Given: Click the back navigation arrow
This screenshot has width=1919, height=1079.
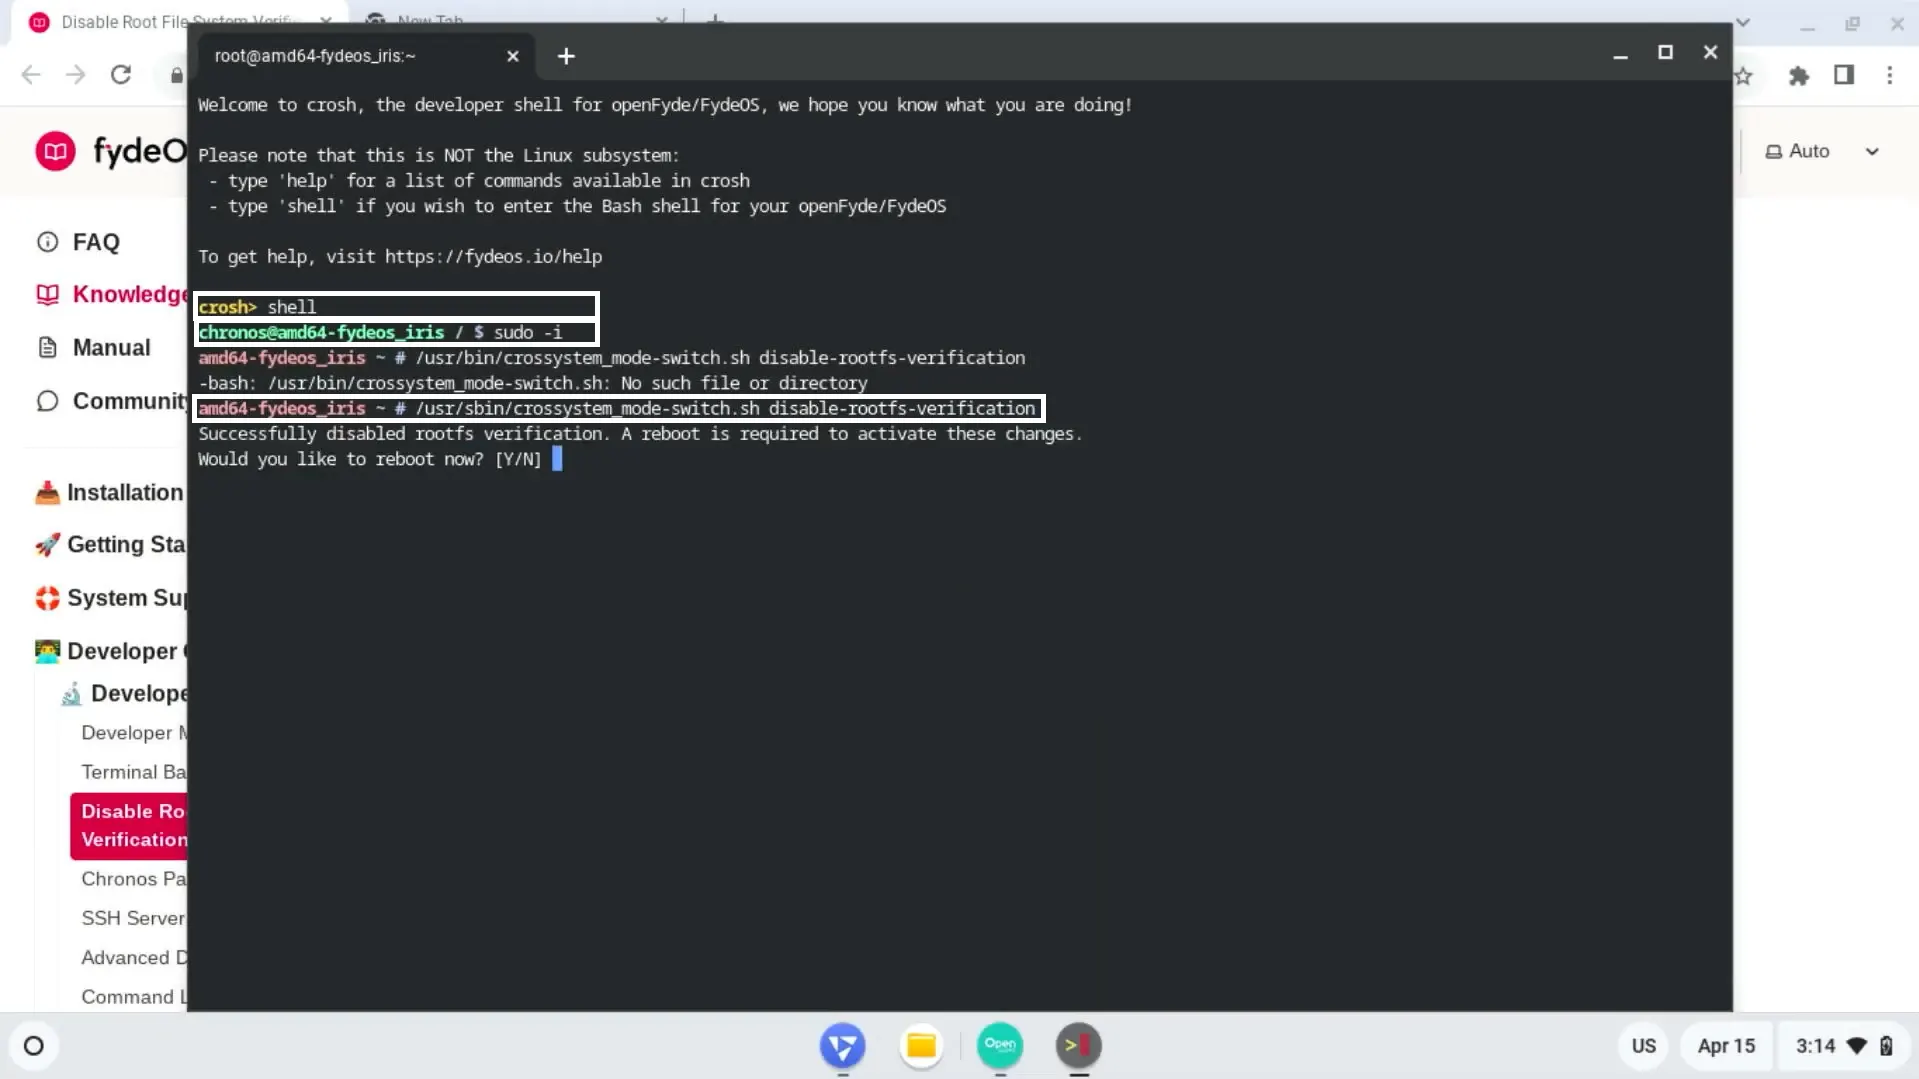Looking at the screenshot, I should click(x=30, y=75).
